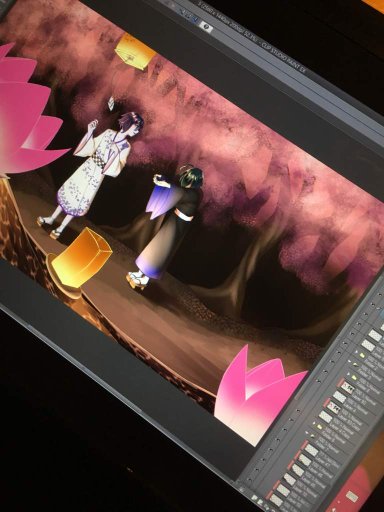
Task: Toggle the arrow of the third folder from the top
Action: (348, 374)
